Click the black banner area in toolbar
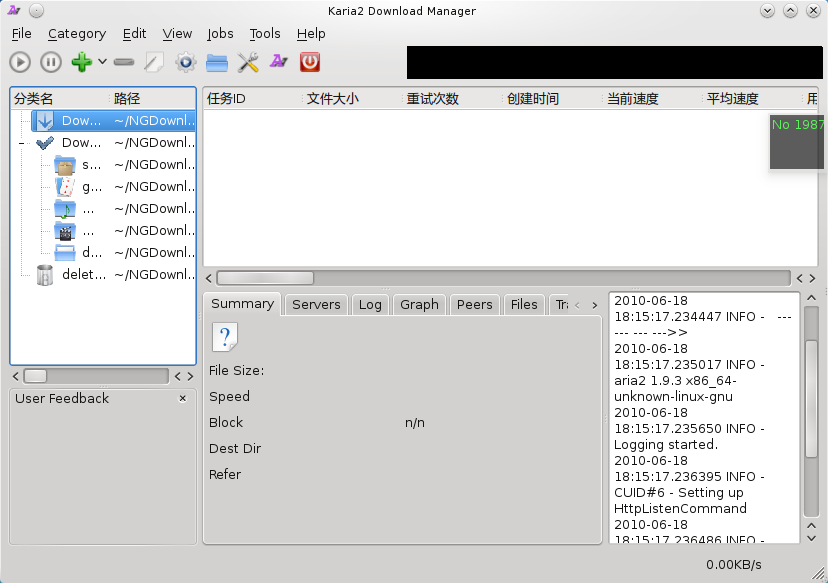The width and height of the screenshot is (828, 583). pos(615,62)
